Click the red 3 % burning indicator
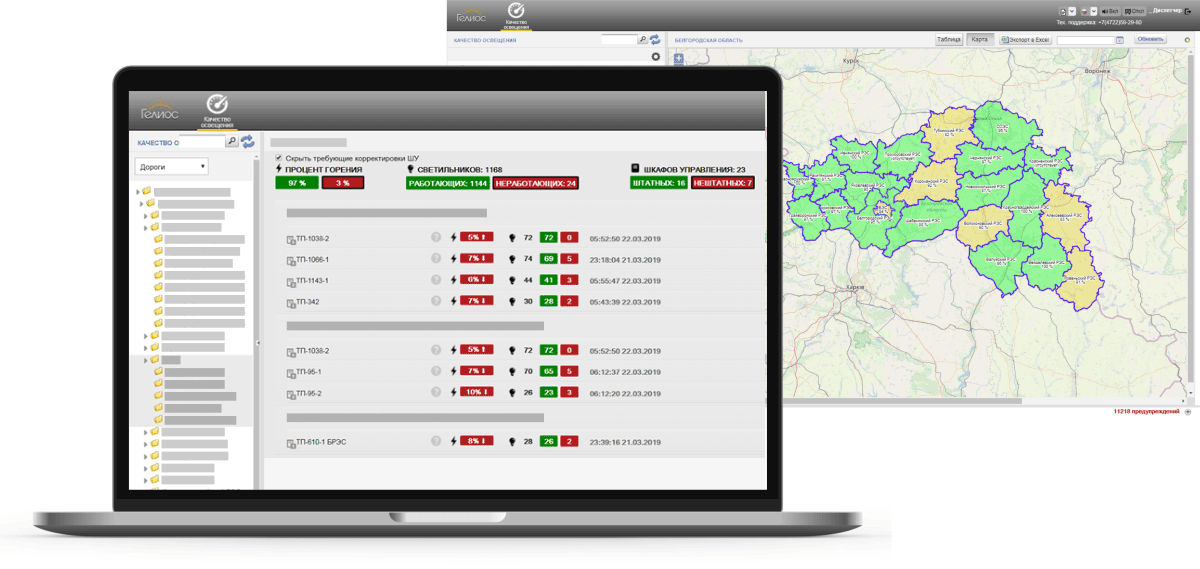Viewport: 1200px width, 569px height. pyautogui.click(x=343, y=183)
